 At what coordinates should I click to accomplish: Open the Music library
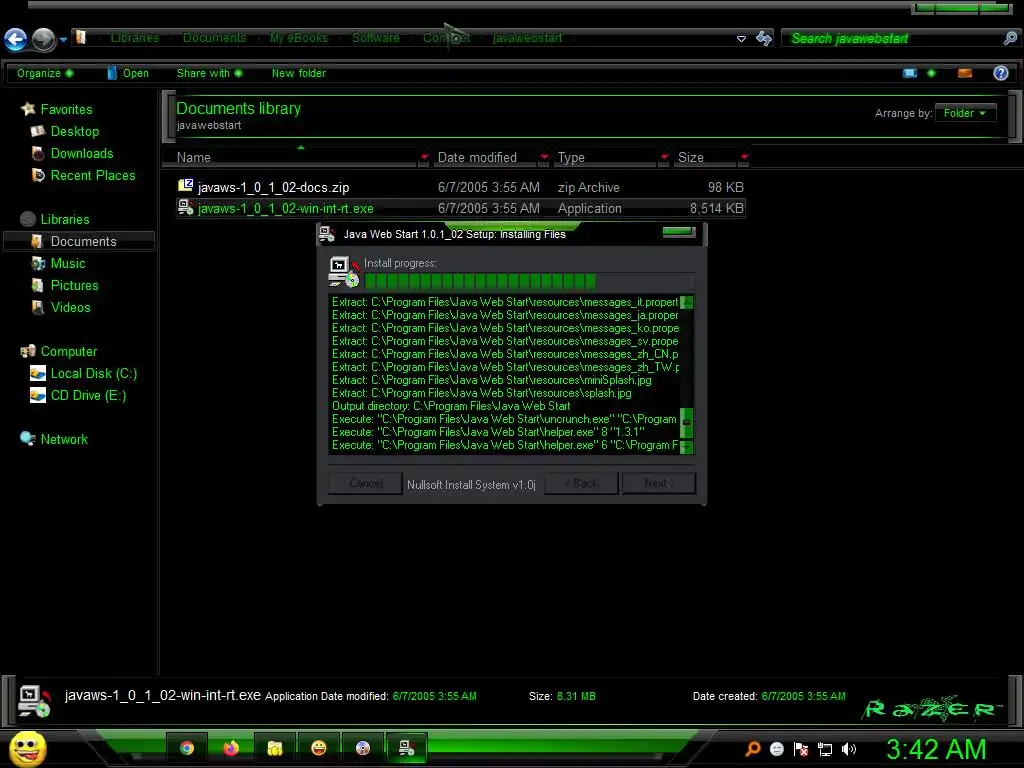68,263
